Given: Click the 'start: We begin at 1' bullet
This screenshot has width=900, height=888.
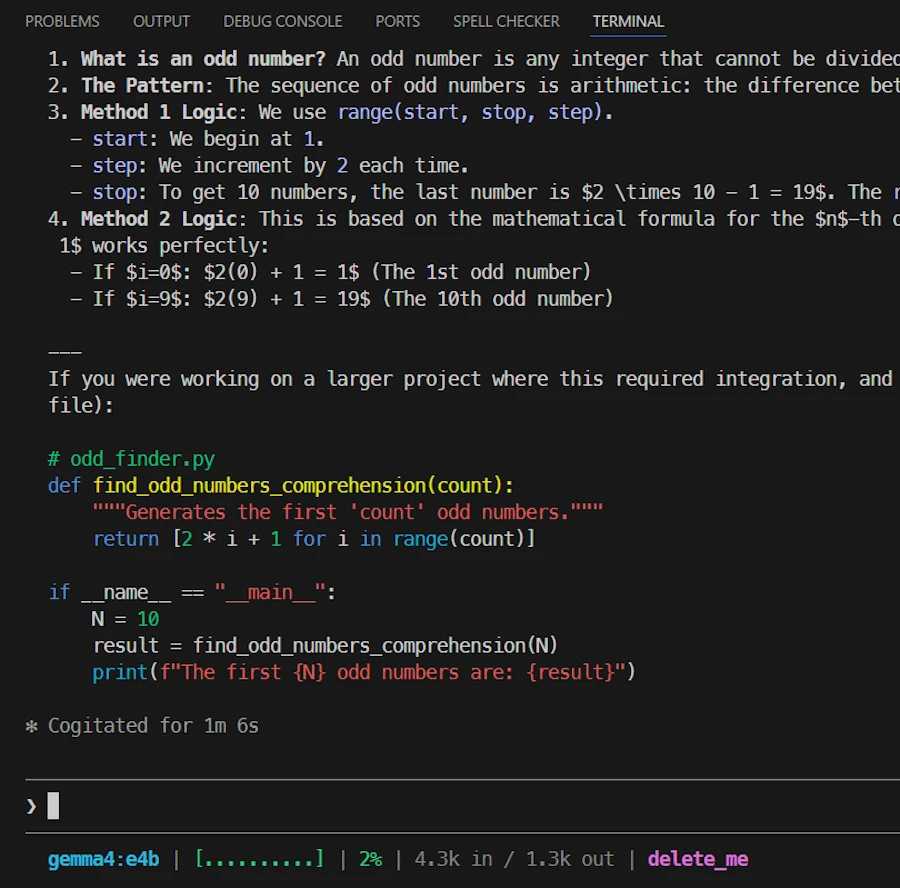Looking at the screenshot, I should [x=197, y=139].
